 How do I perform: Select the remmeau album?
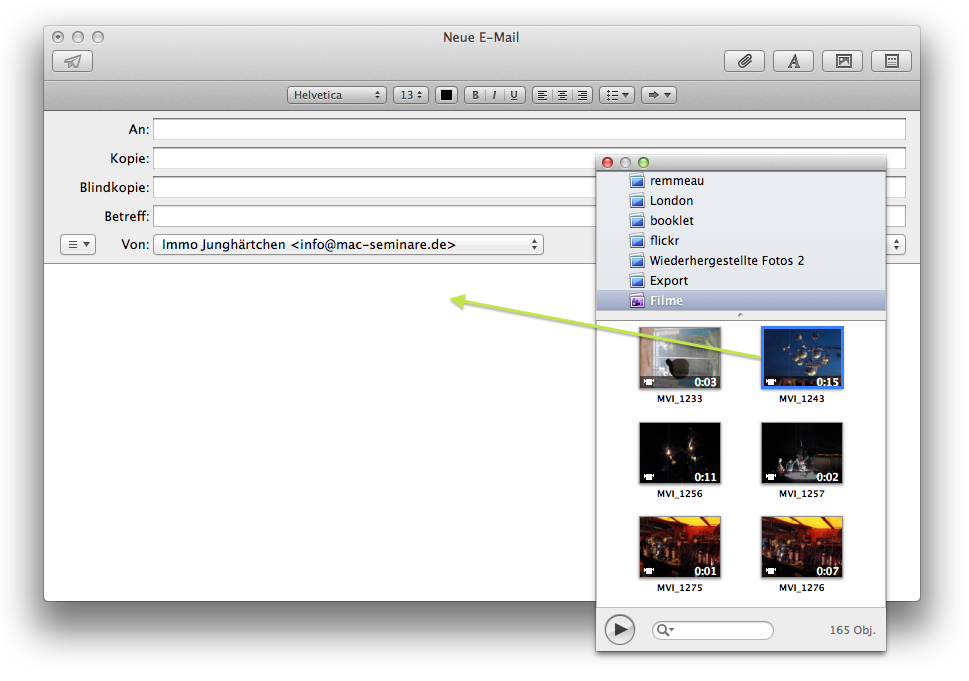(740, 180)
